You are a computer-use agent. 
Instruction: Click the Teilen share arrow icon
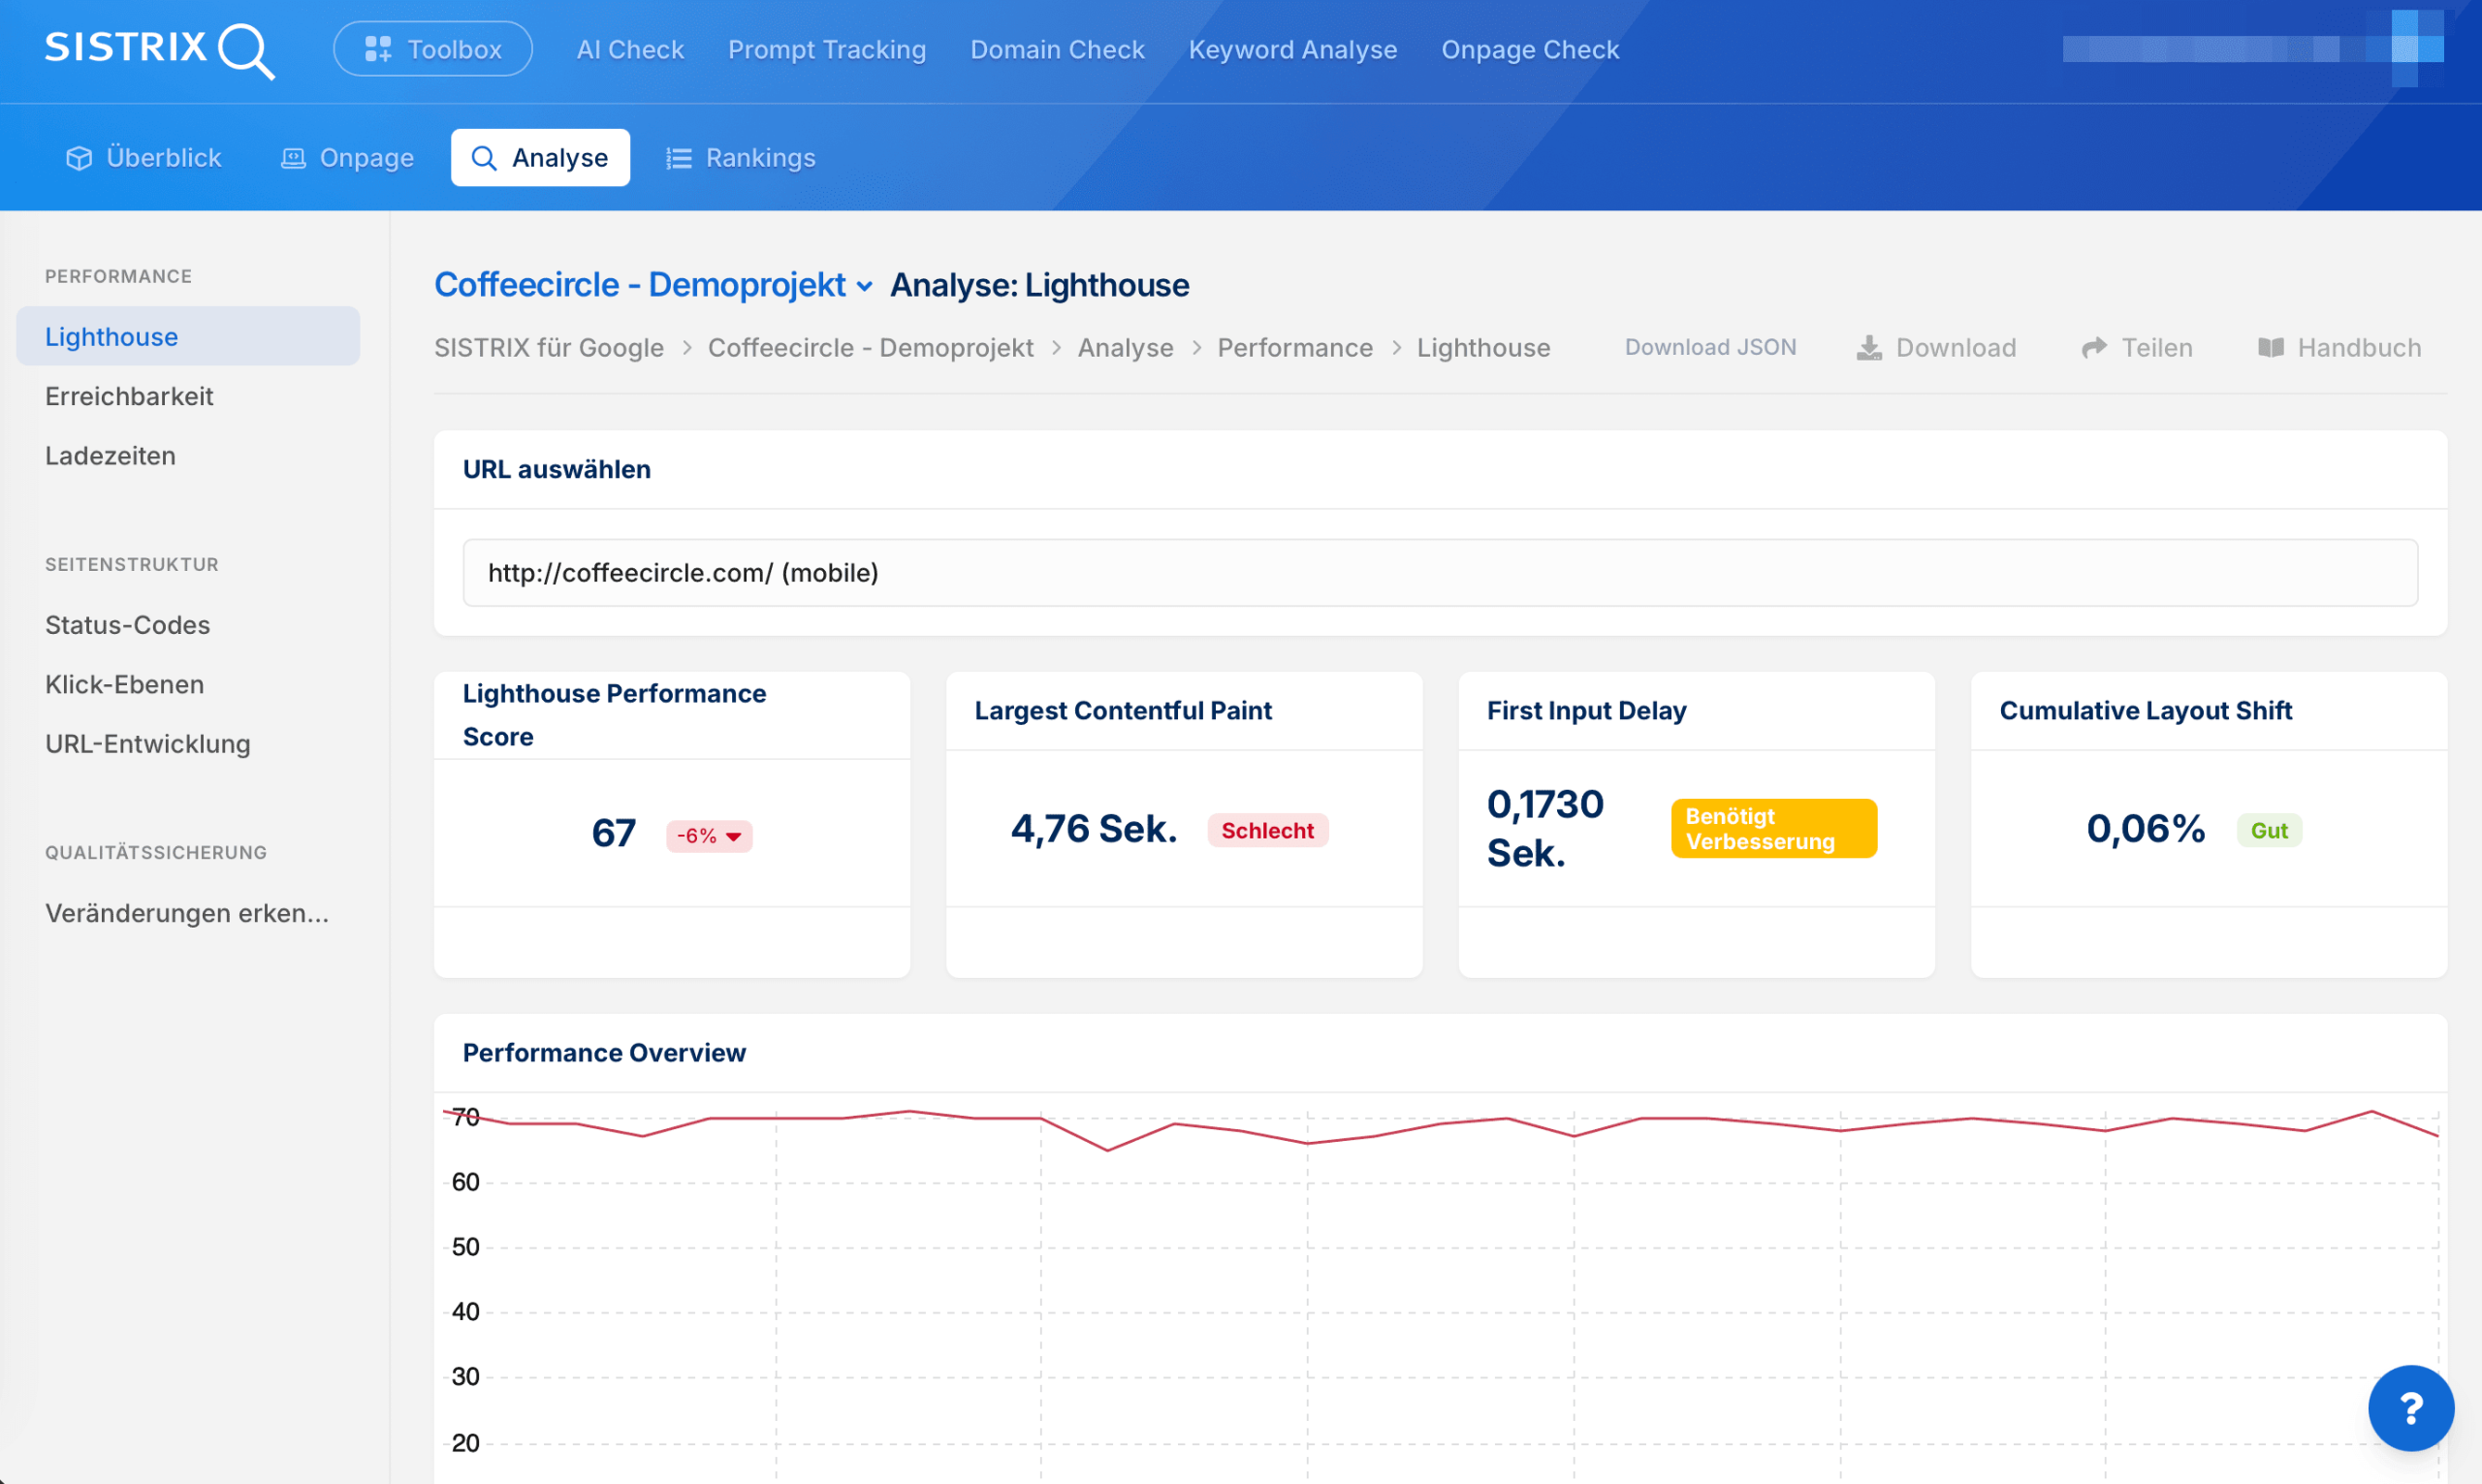pyautogui.click(x=2094, y=347)
